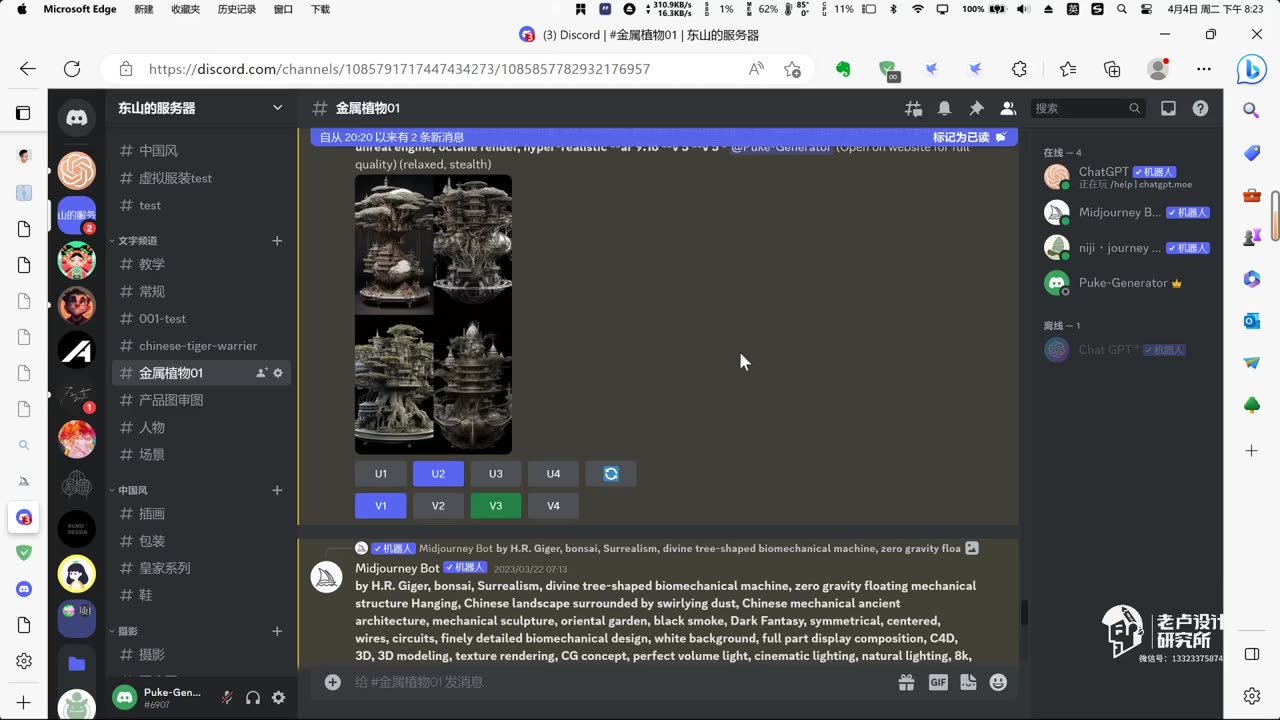Click the V1 variation button

click(381, 506)
